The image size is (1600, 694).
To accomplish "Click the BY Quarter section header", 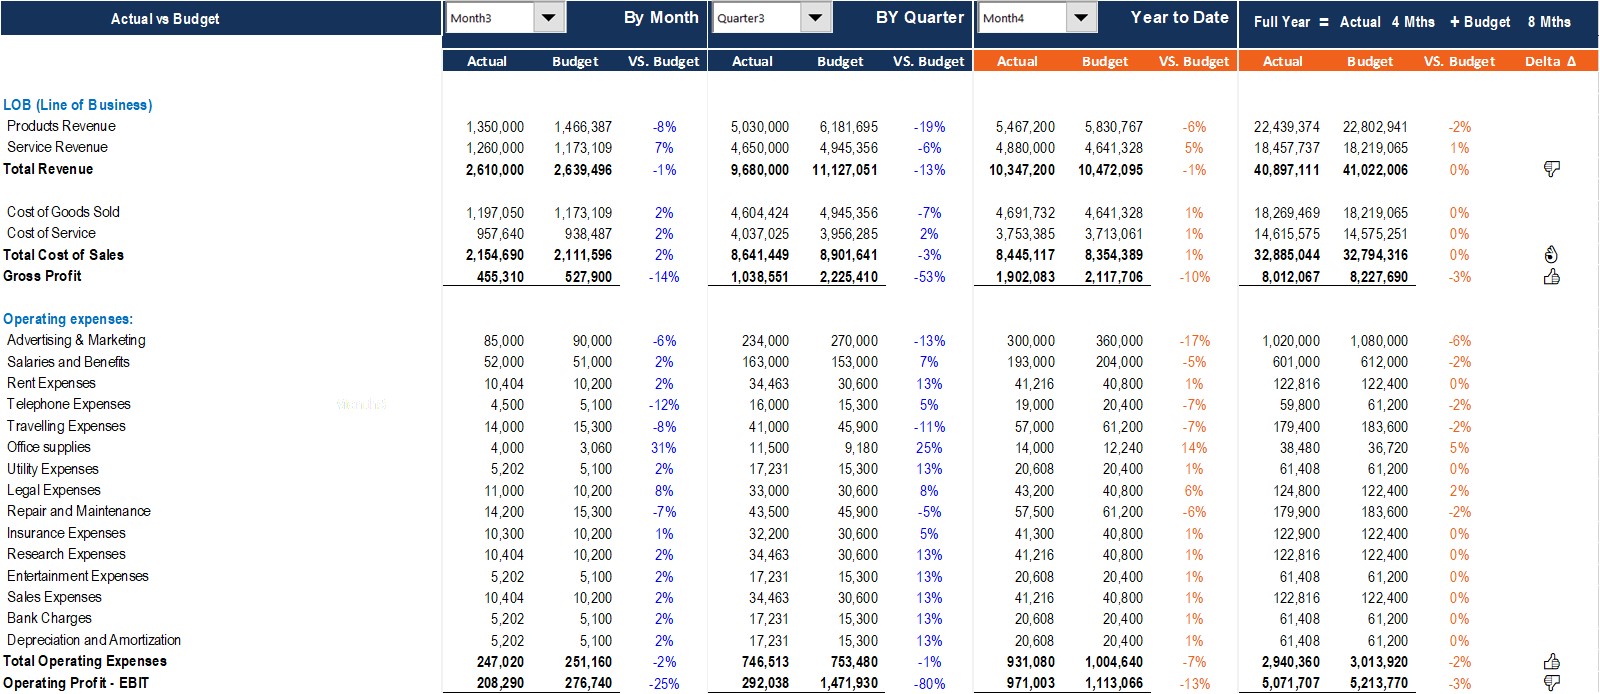I will (920, 17).
